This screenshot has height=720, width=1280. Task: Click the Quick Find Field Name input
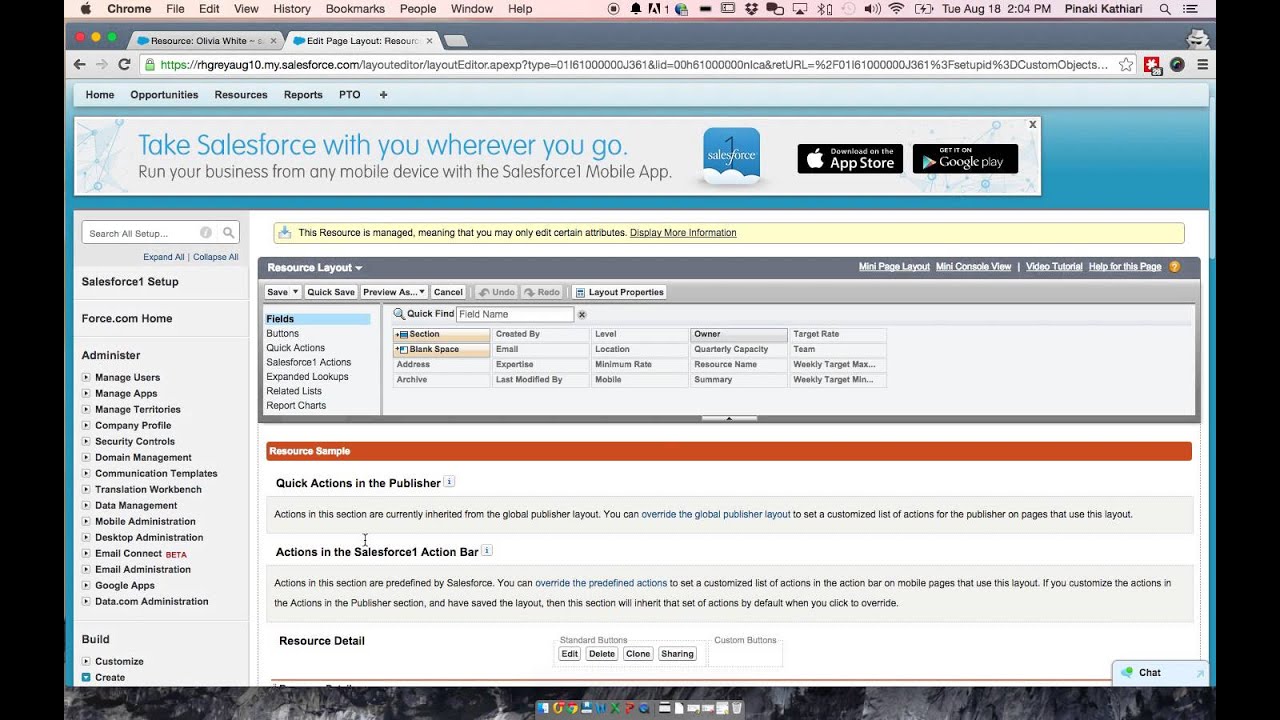coord(515,314)
